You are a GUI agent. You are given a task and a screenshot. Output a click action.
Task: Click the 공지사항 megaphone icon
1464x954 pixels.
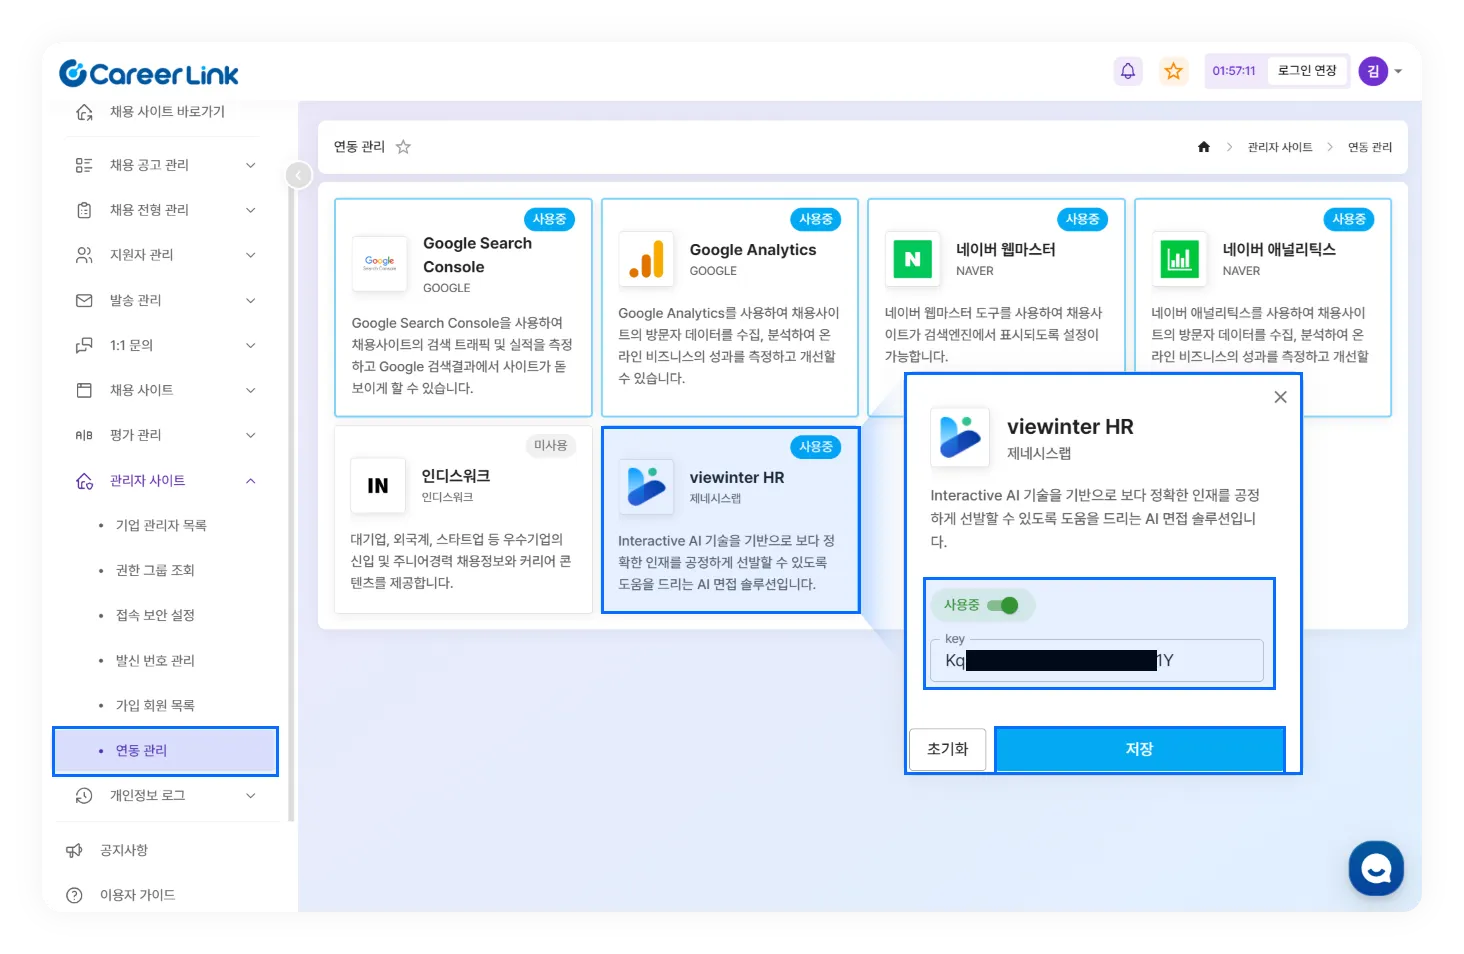[74, 851]
